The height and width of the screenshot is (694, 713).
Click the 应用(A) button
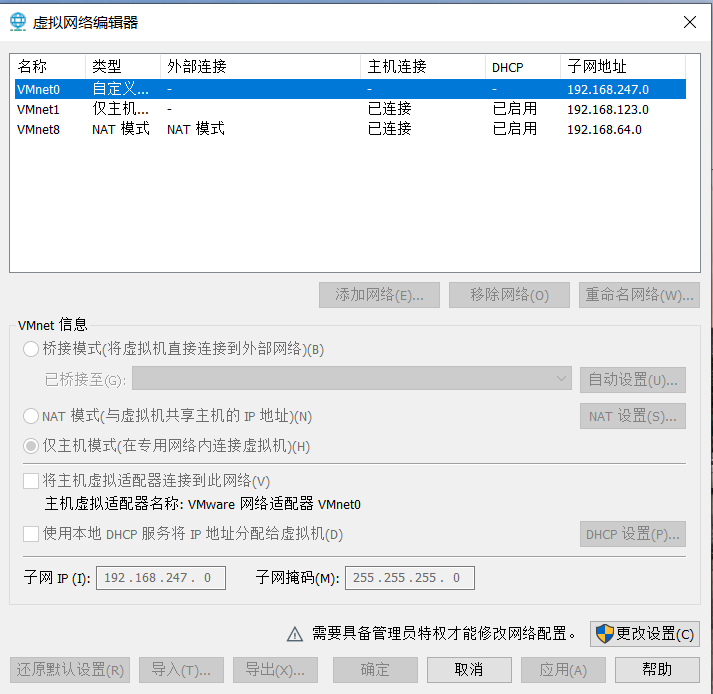(x=563, y=670)
